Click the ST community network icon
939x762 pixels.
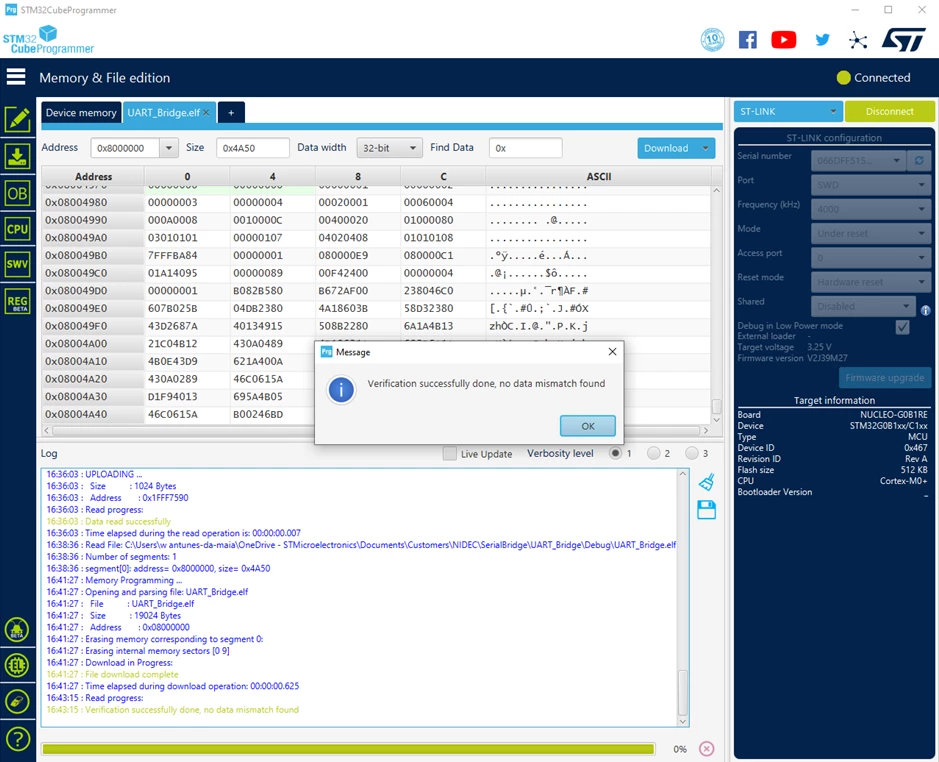[858, 40]
